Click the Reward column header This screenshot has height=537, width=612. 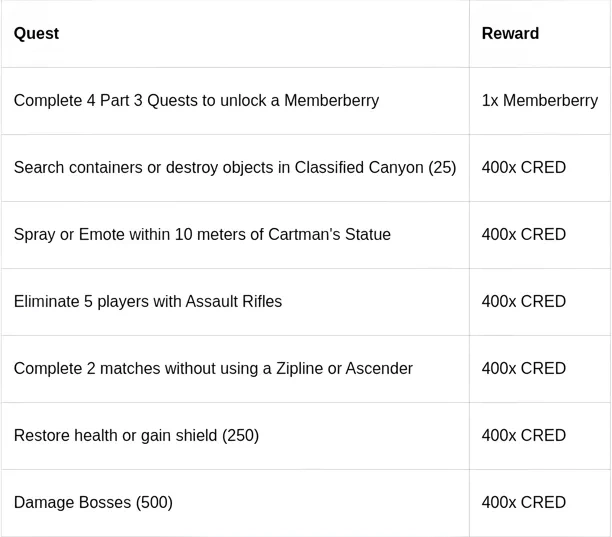[510, 34]
